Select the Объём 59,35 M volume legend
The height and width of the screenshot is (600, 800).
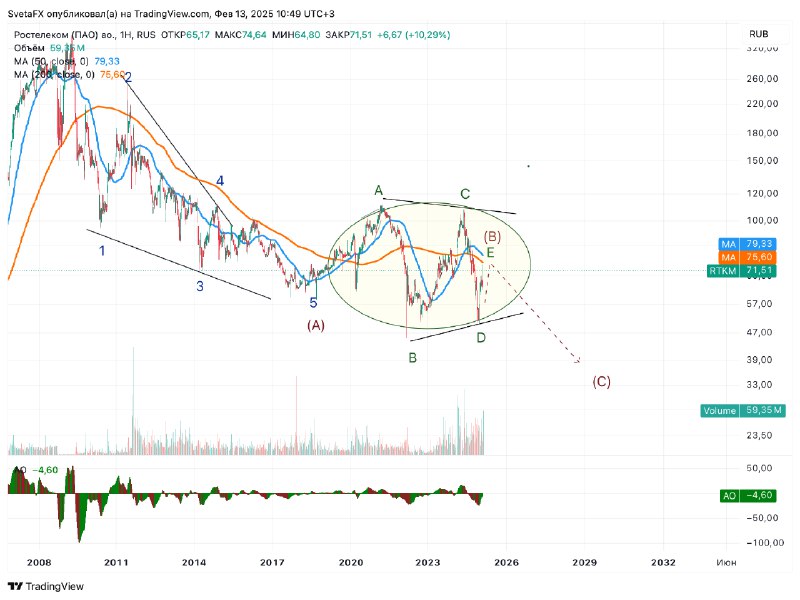[x=49, y=48]
